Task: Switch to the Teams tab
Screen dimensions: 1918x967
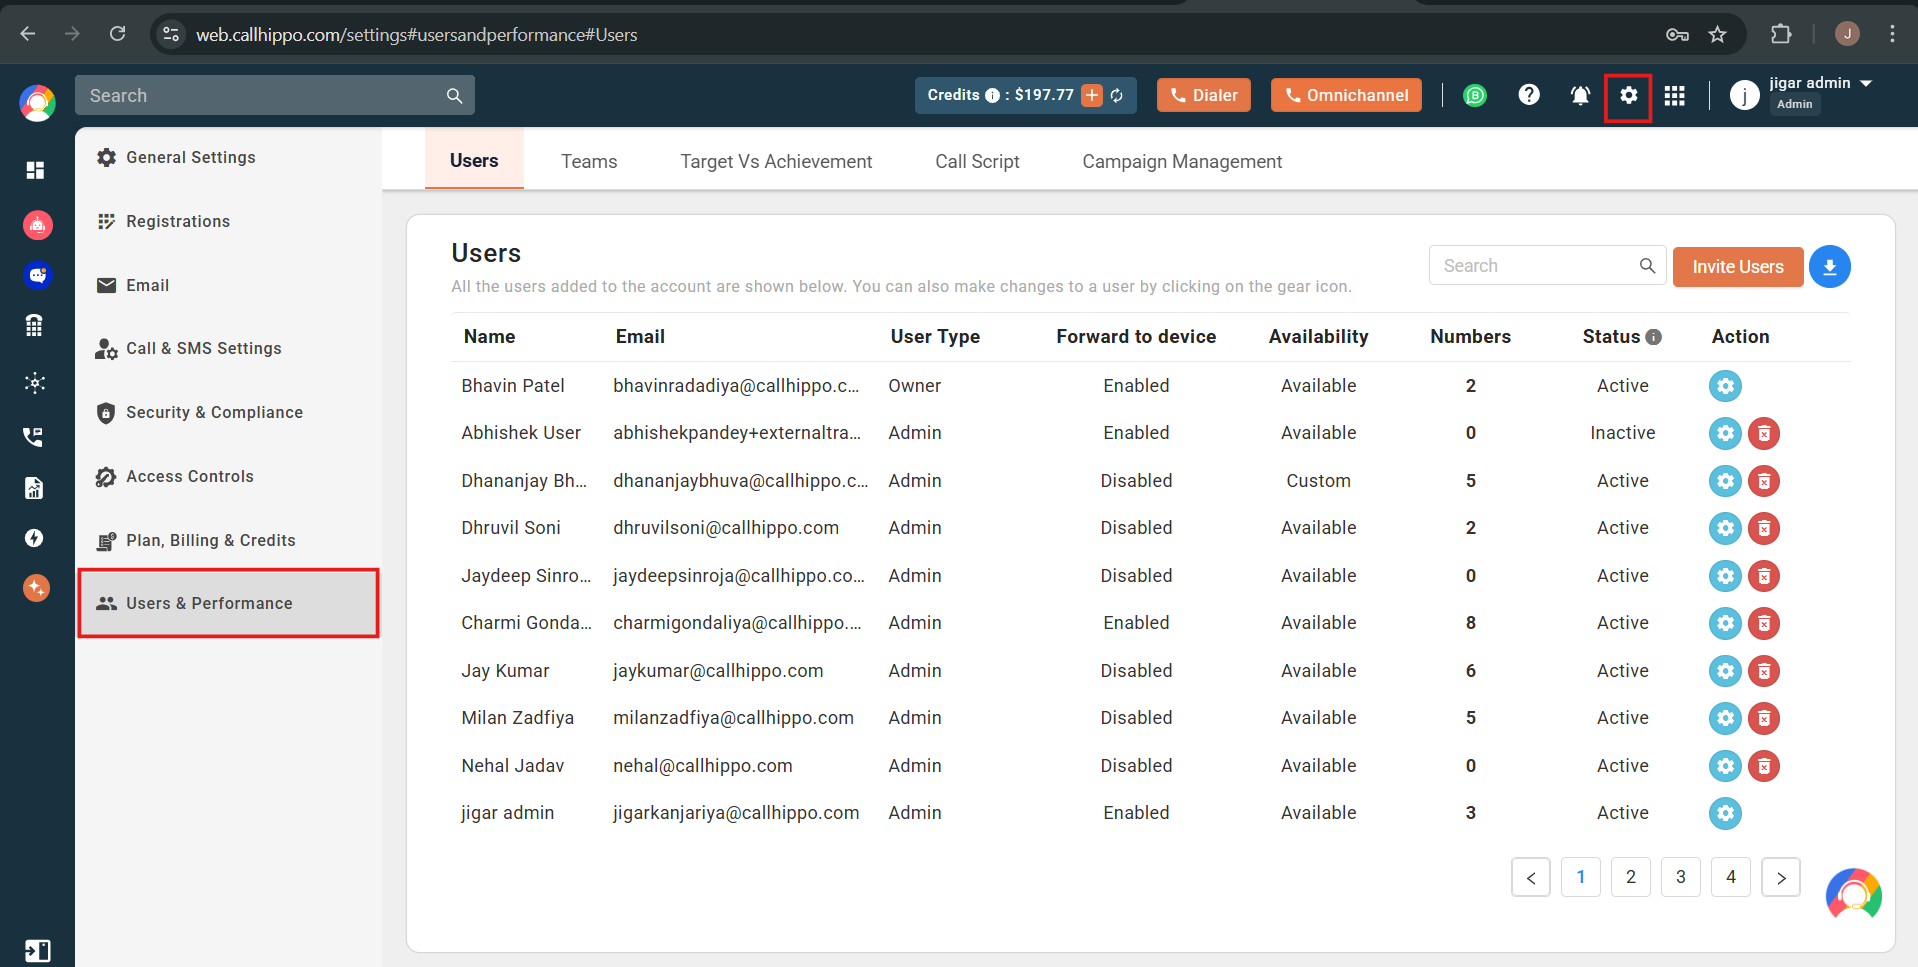Action: [589, 161]
